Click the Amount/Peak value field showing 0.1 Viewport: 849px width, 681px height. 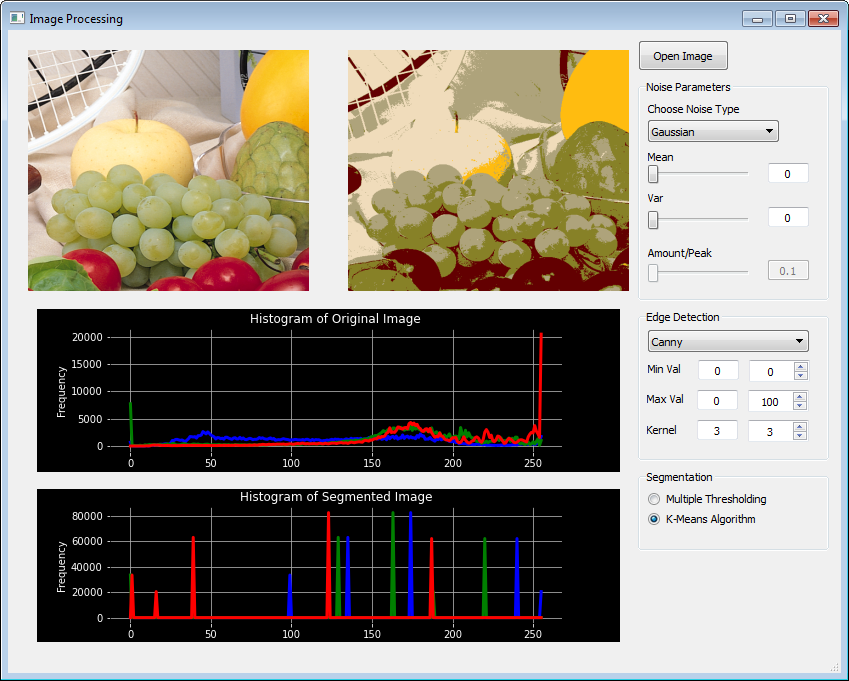tap(787, 270)
